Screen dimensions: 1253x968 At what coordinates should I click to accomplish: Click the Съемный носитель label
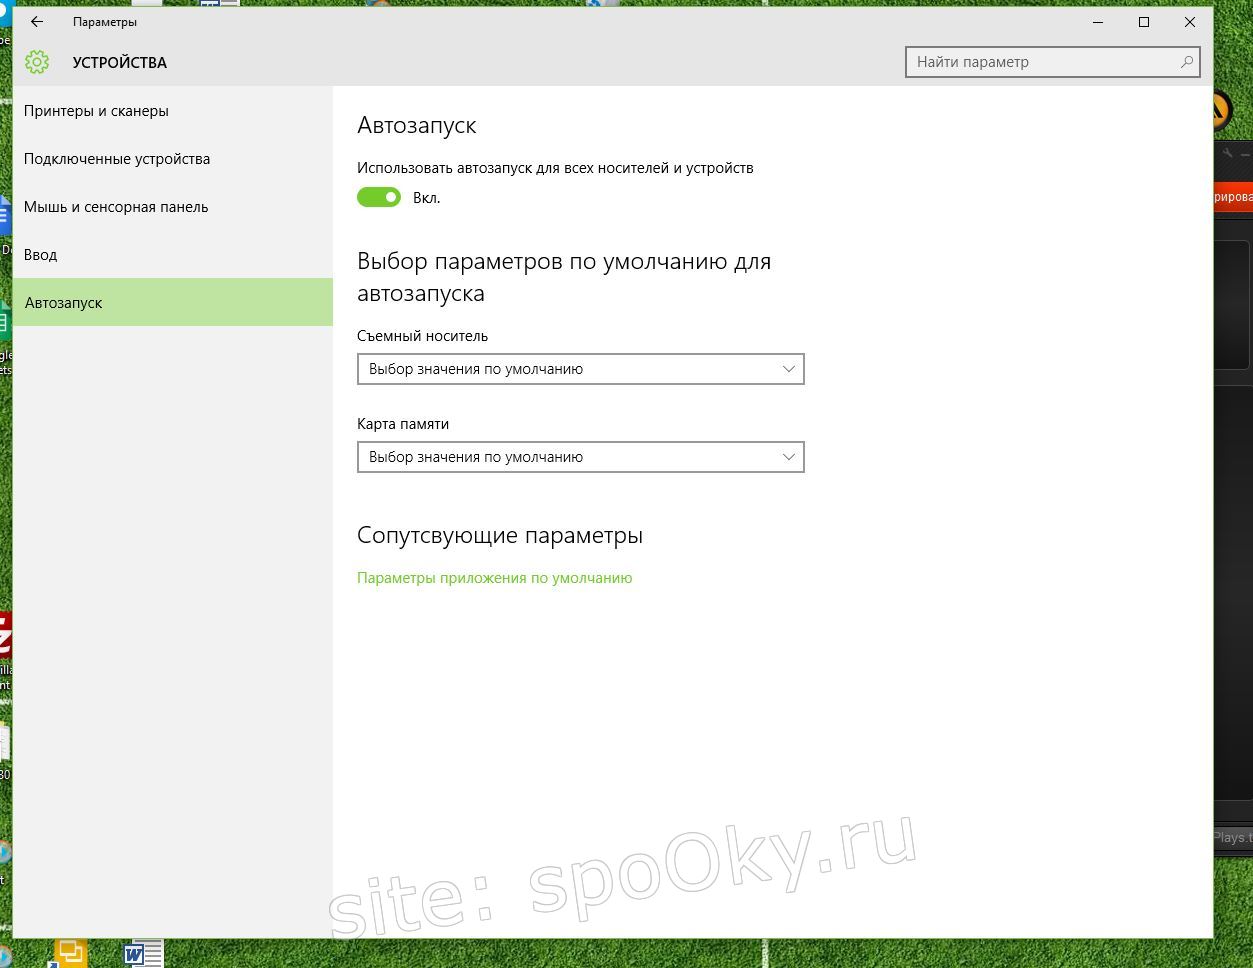coord(423,336)
